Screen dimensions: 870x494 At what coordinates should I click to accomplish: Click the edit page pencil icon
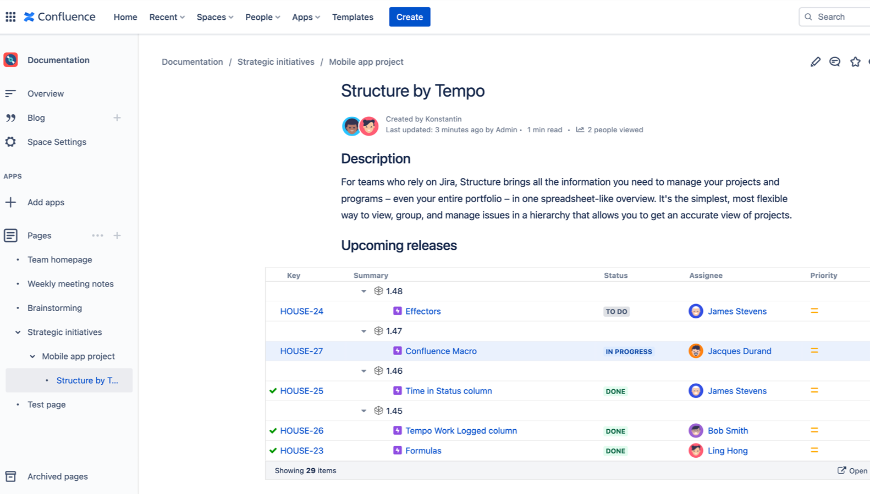point(815,62)
